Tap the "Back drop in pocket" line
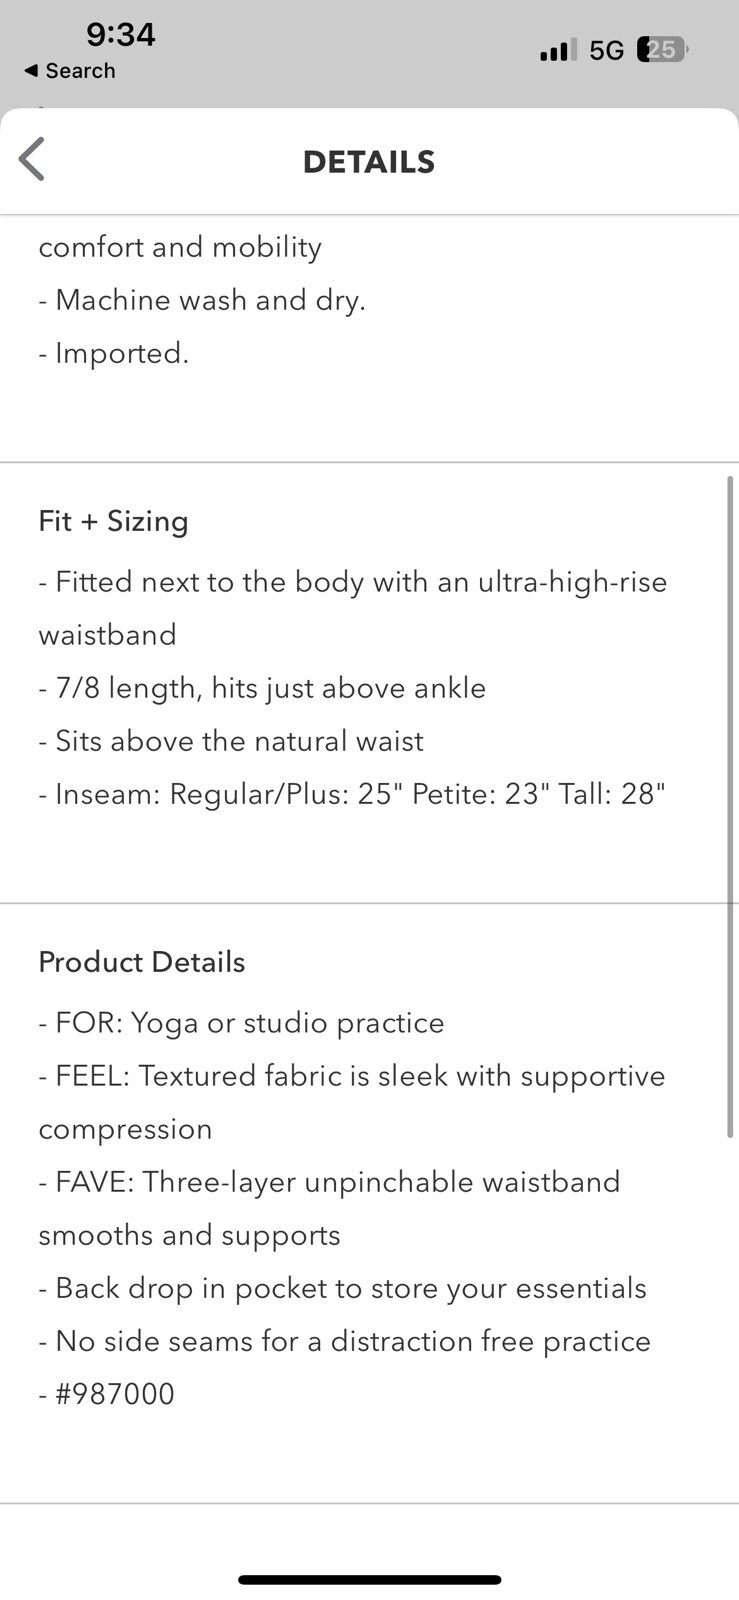739x1600 pixels. pyautogui.click(x=342, y=1288)
